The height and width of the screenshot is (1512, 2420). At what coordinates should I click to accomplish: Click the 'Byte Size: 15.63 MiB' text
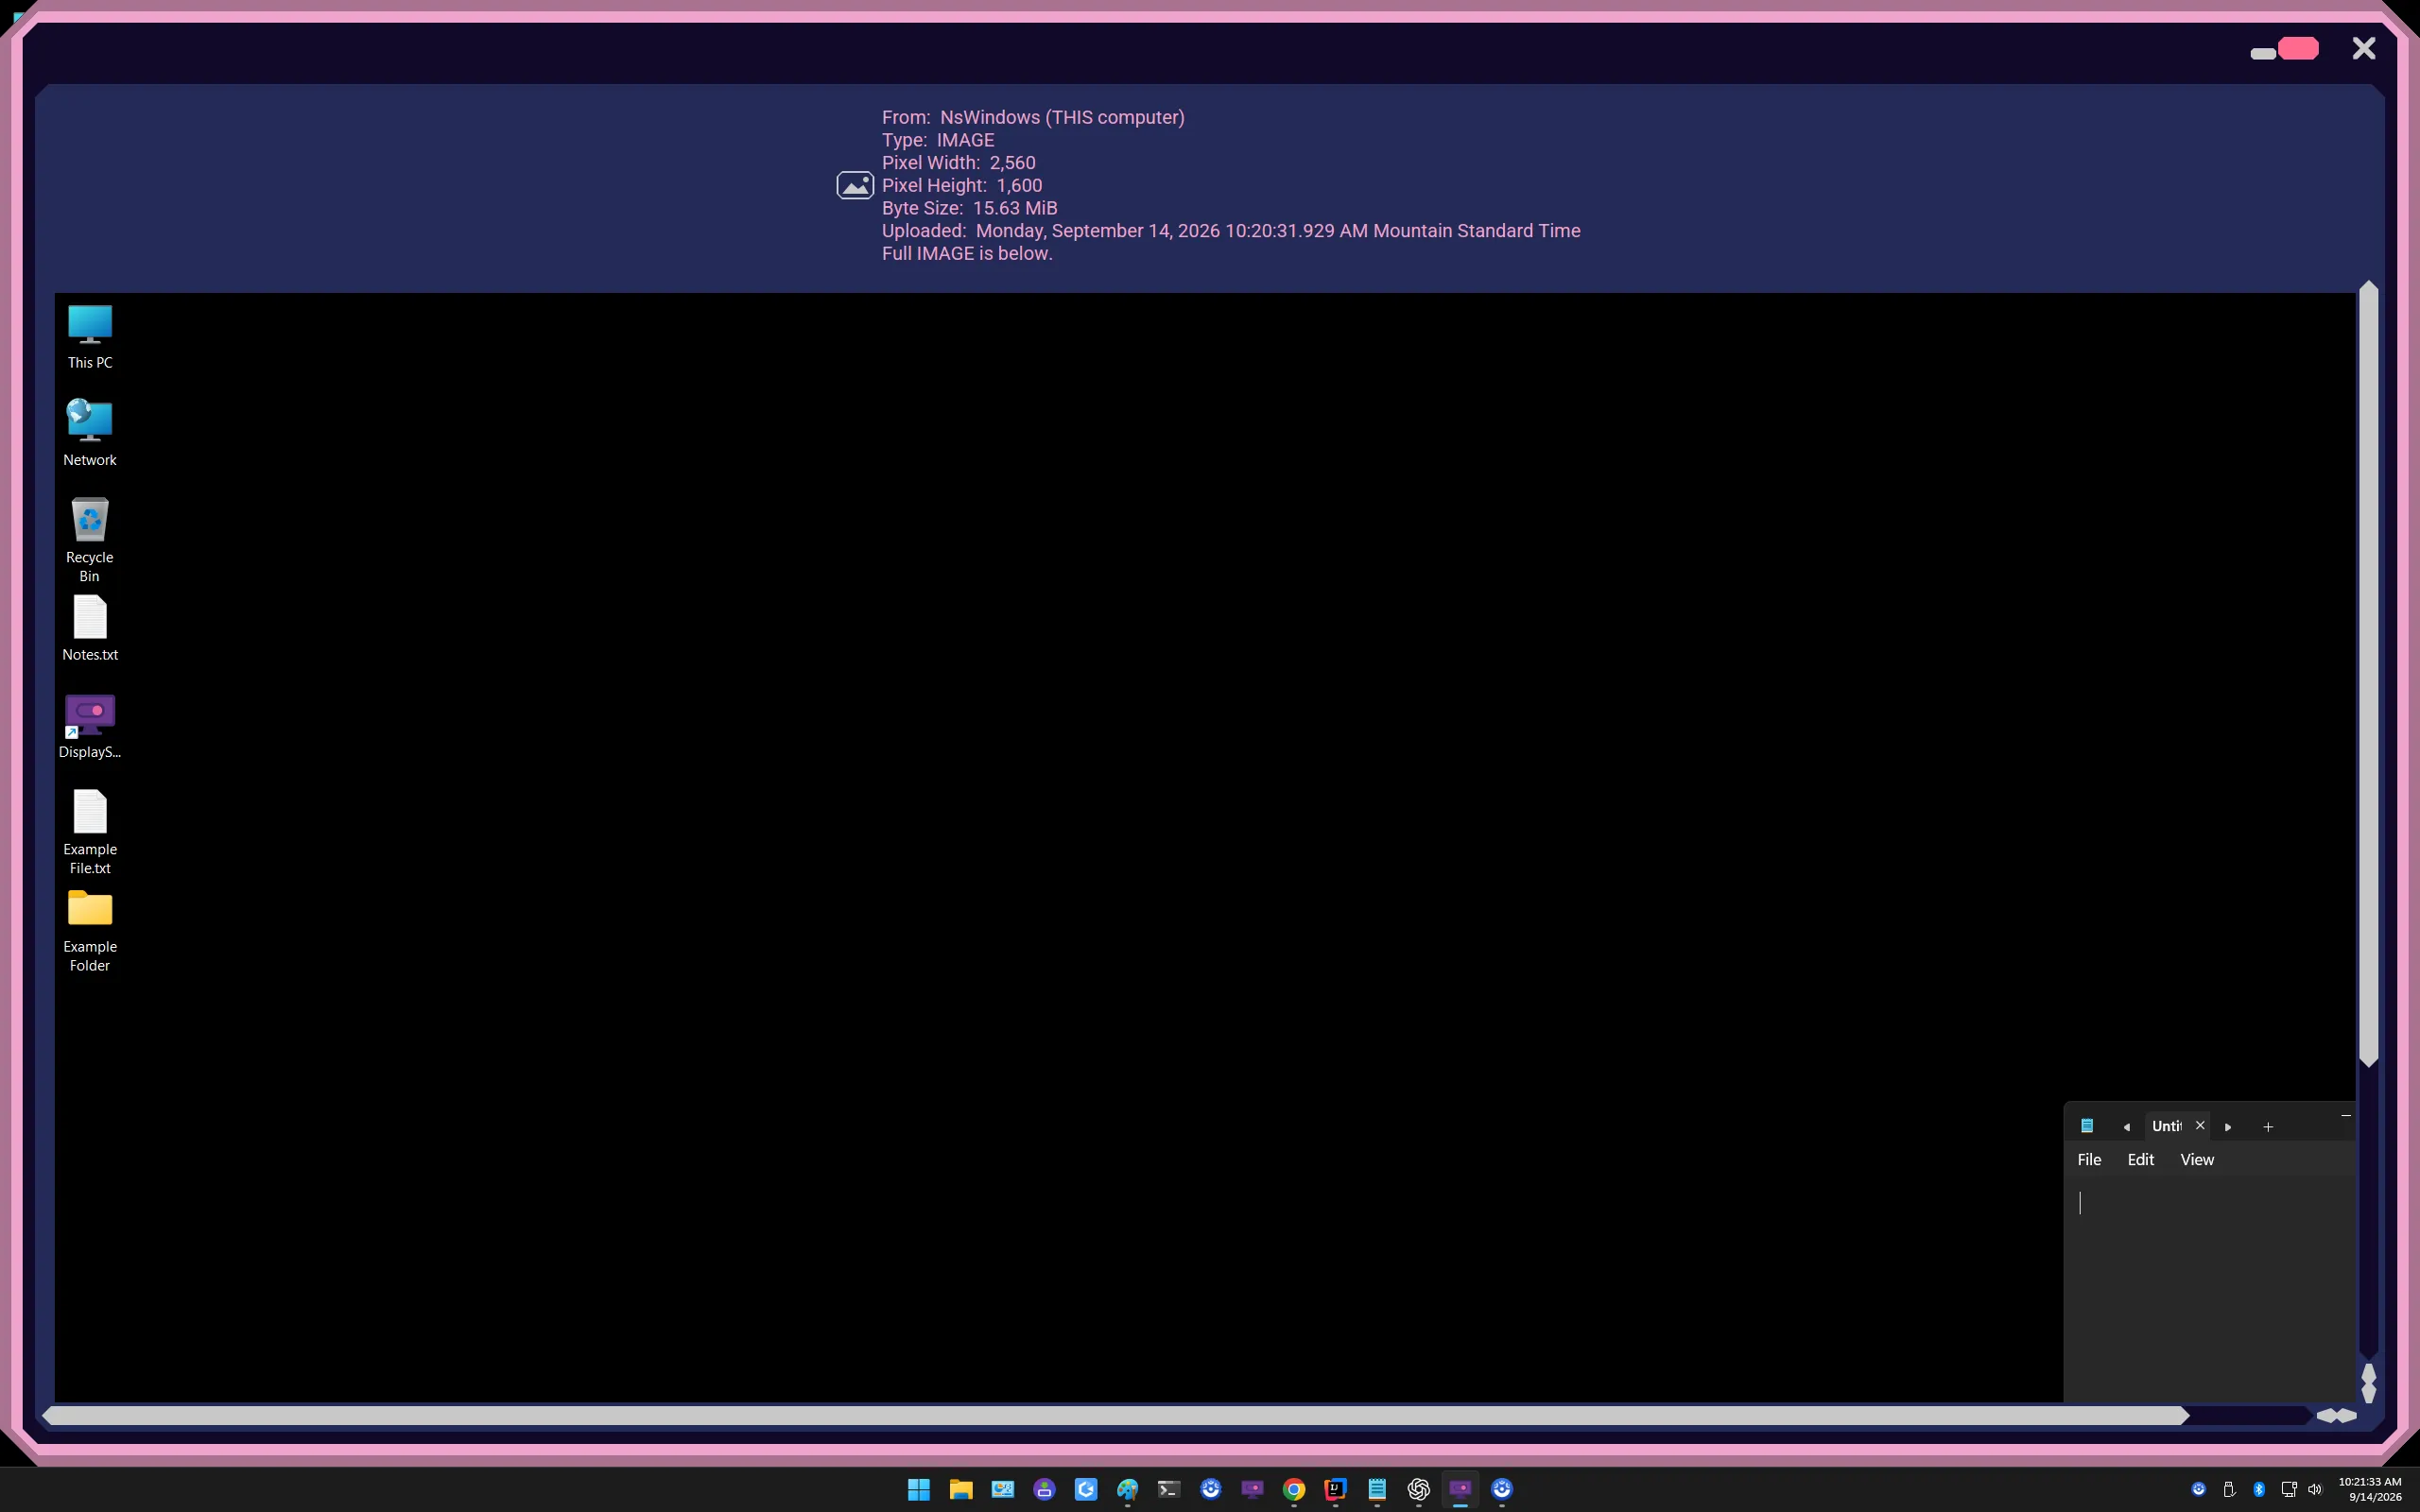969,208
